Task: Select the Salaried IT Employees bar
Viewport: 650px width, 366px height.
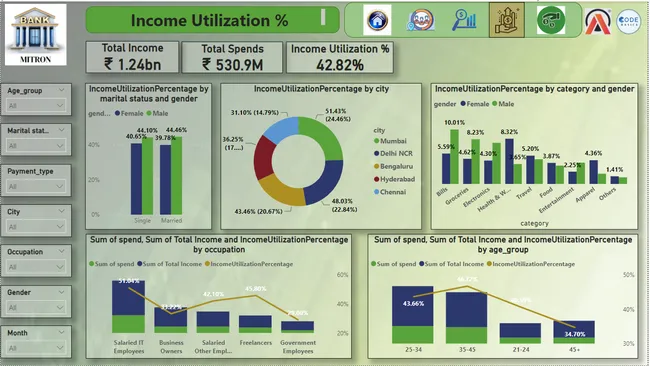Action: pos(129,307)
